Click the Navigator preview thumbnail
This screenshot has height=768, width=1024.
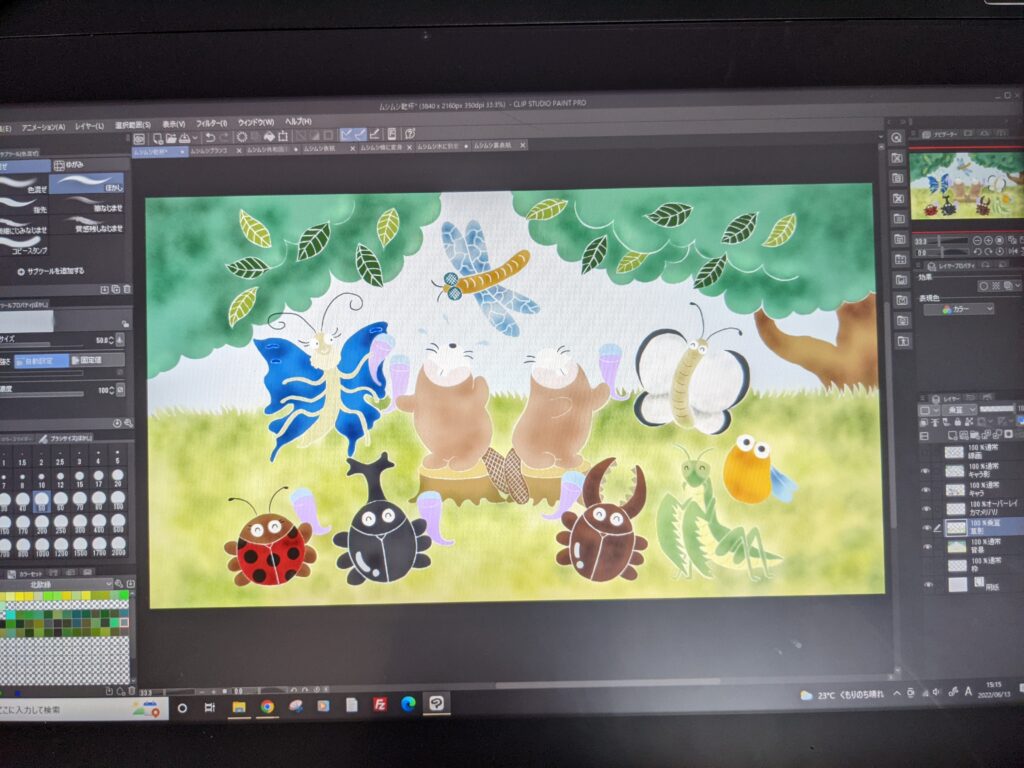[x=967, y=186]
